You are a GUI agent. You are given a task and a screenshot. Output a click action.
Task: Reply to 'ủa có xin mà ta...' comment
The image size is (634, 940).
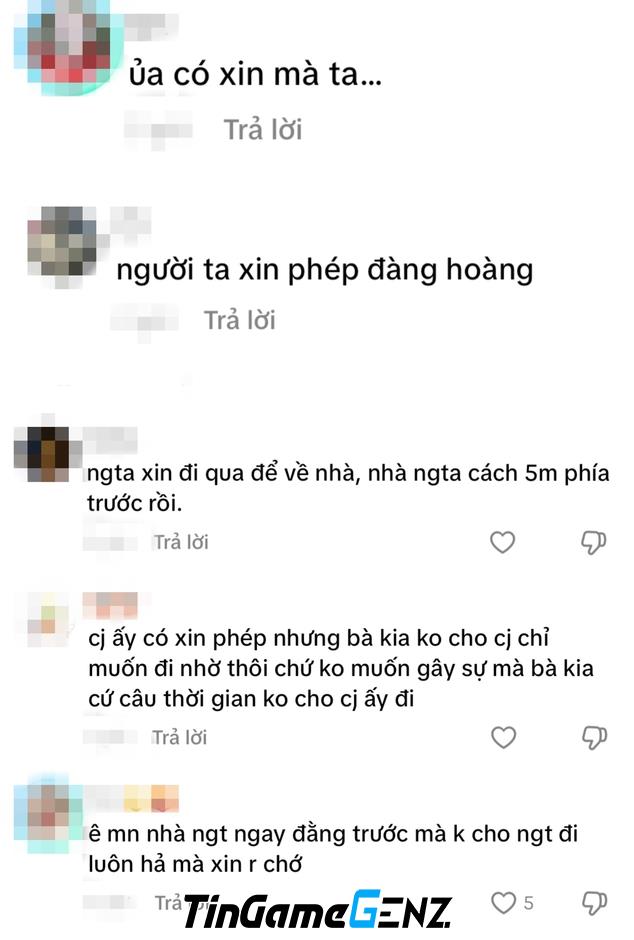[263, 129]
